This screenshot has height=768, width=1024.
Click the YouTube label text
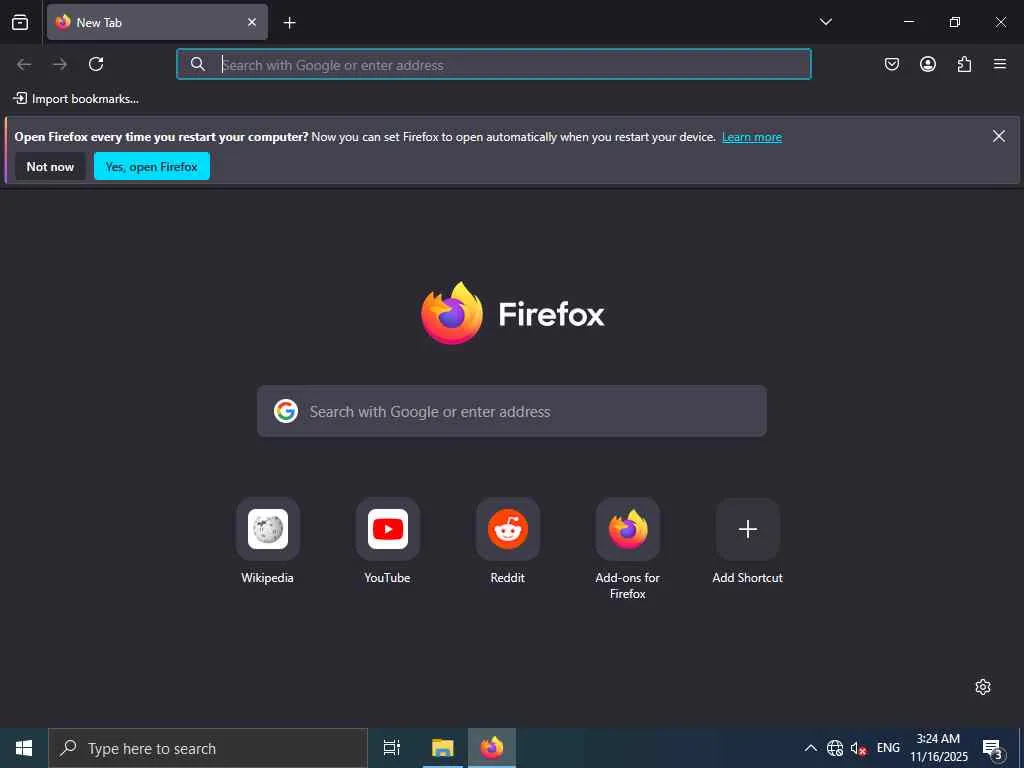click(x=387, y=578)
